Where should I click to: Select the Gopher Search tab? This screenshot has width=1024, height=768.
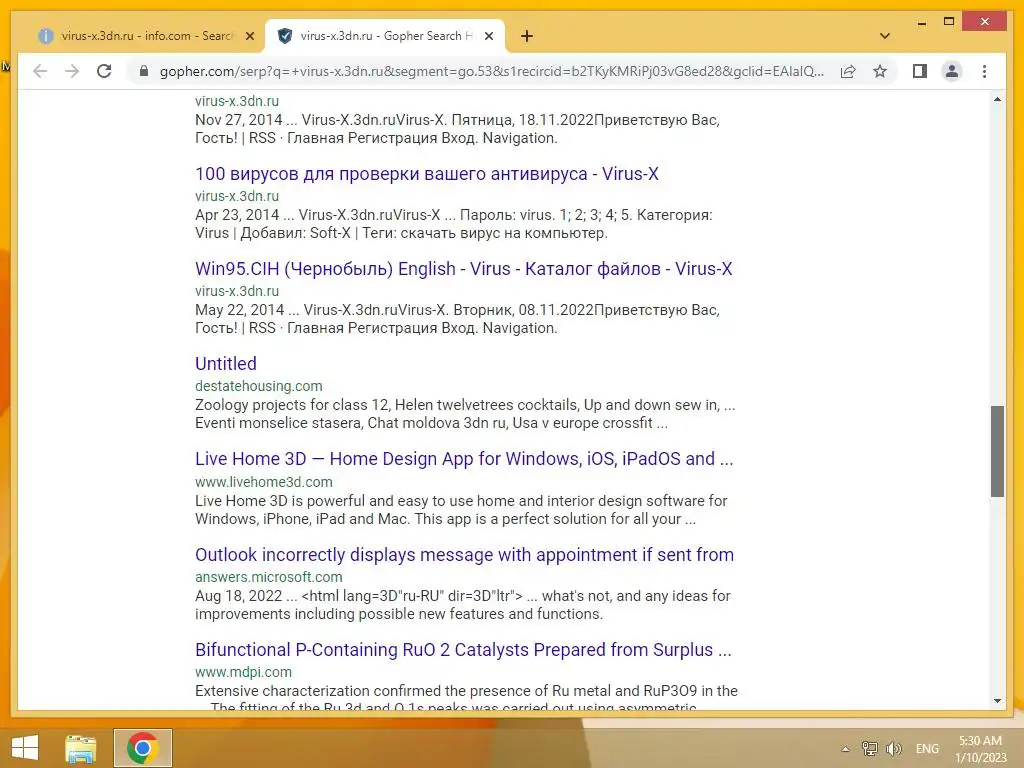pos(384,36)
